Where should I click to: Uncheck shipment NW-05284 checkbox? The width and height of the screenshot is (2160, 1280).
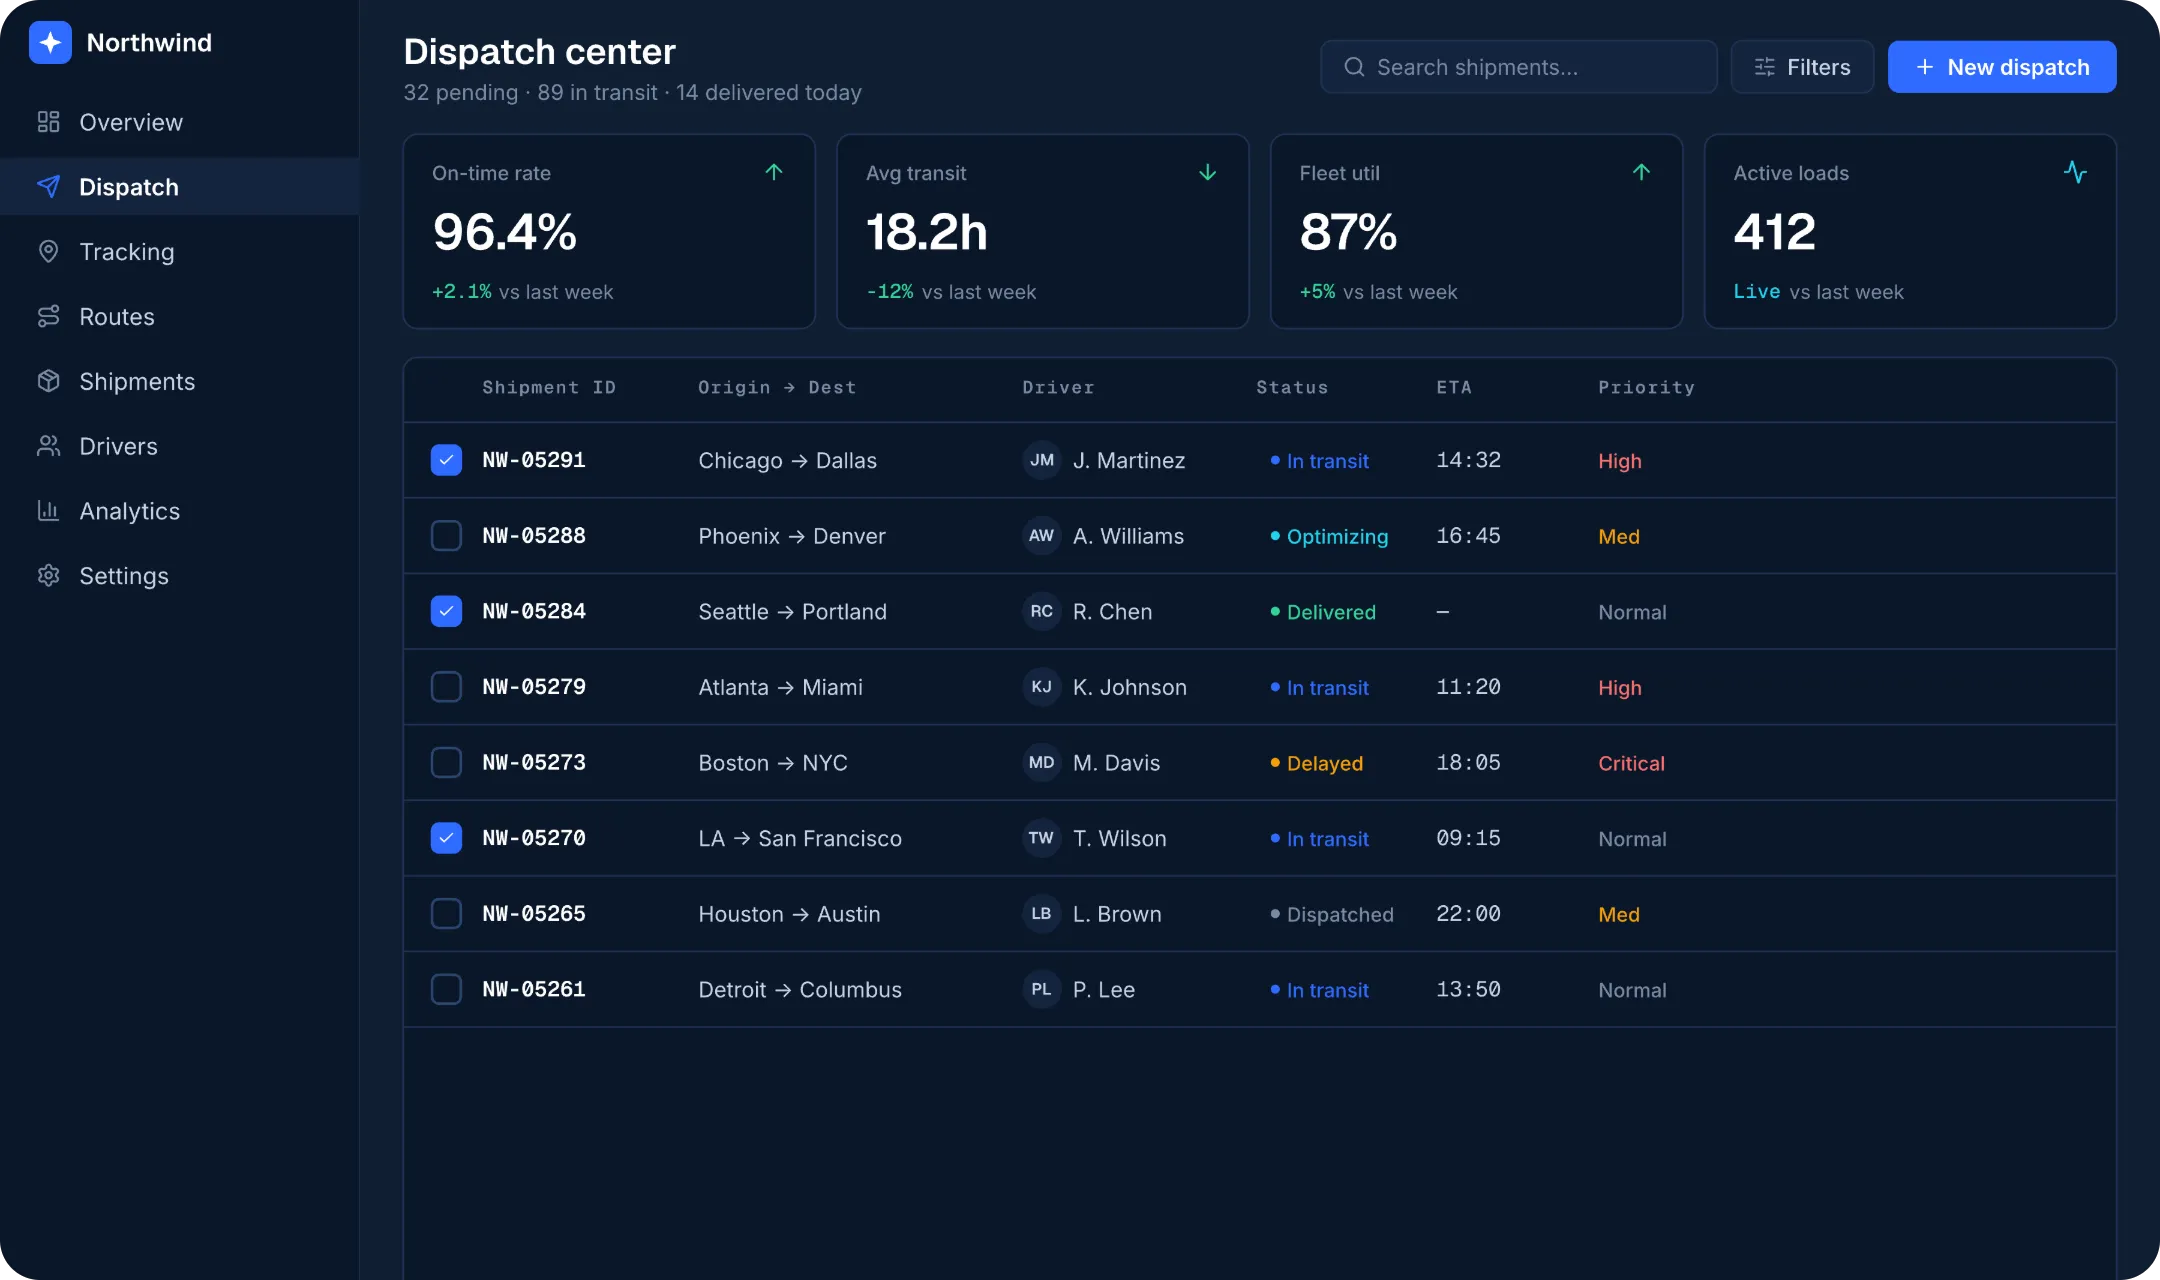(x=446, y=611)
